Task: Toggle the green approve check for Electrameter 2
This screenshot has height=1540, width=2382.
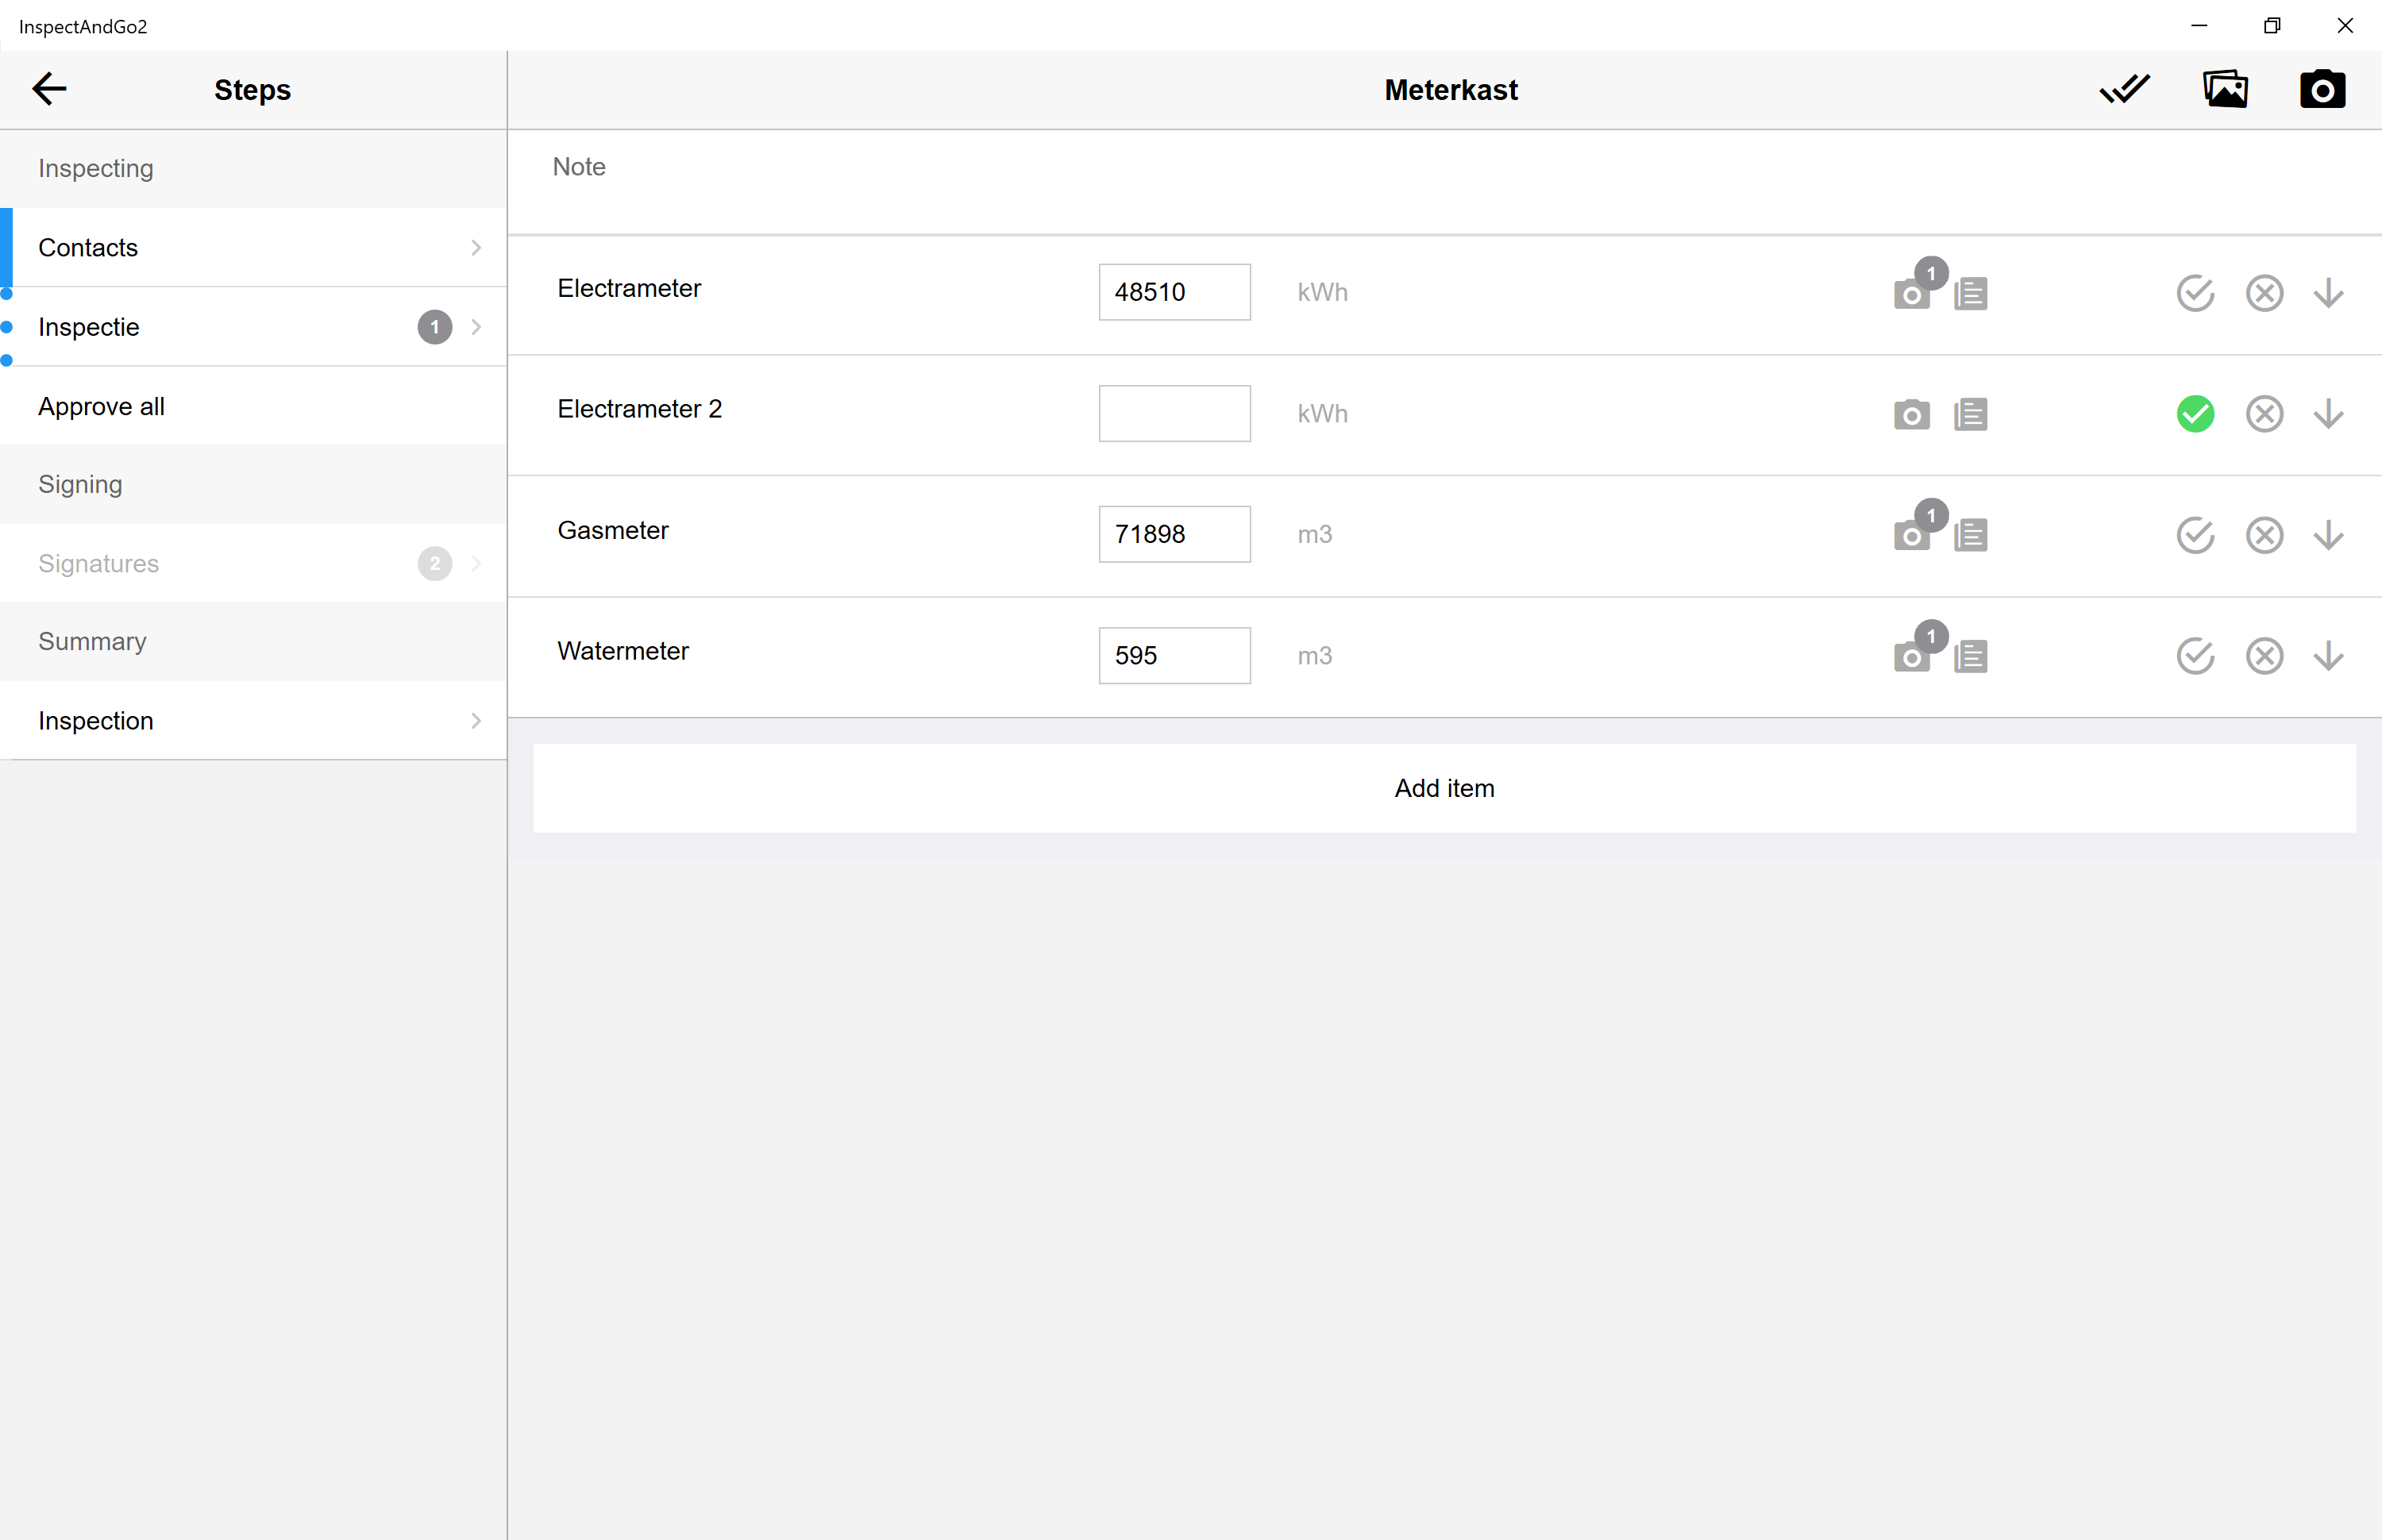Action: [x=2195, y=414]
